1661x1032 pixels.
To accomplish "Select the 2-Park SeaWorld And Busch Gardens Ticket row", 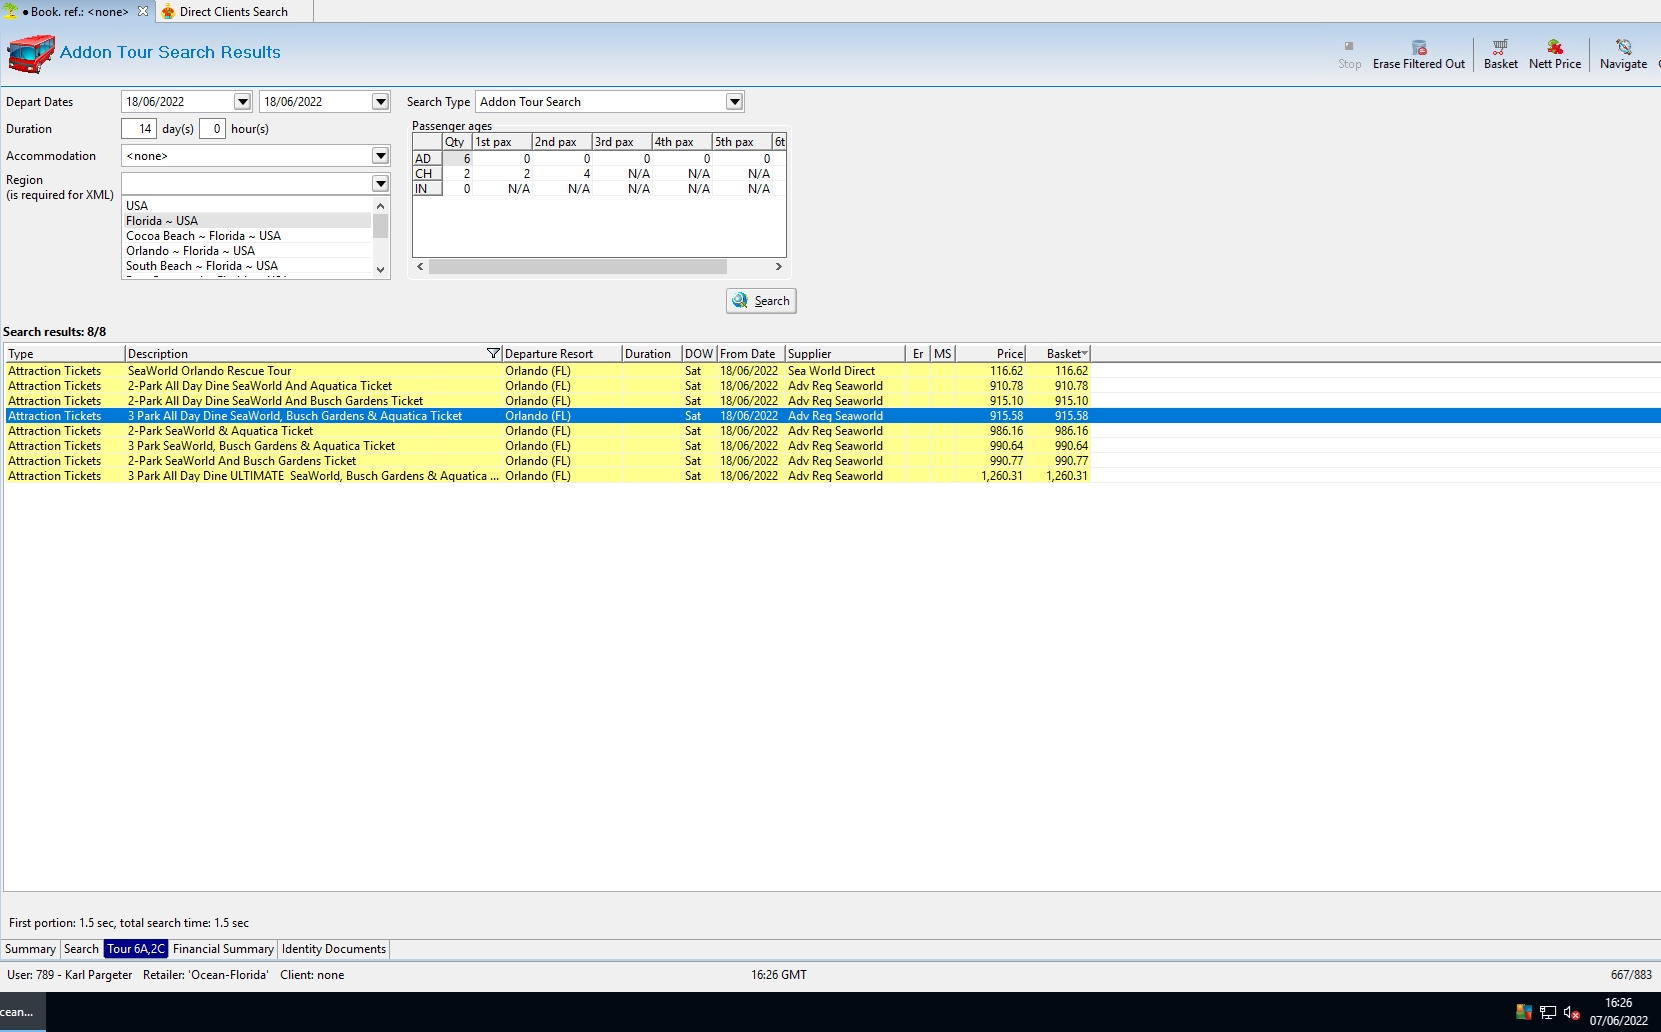I will [x=547, y=461].
